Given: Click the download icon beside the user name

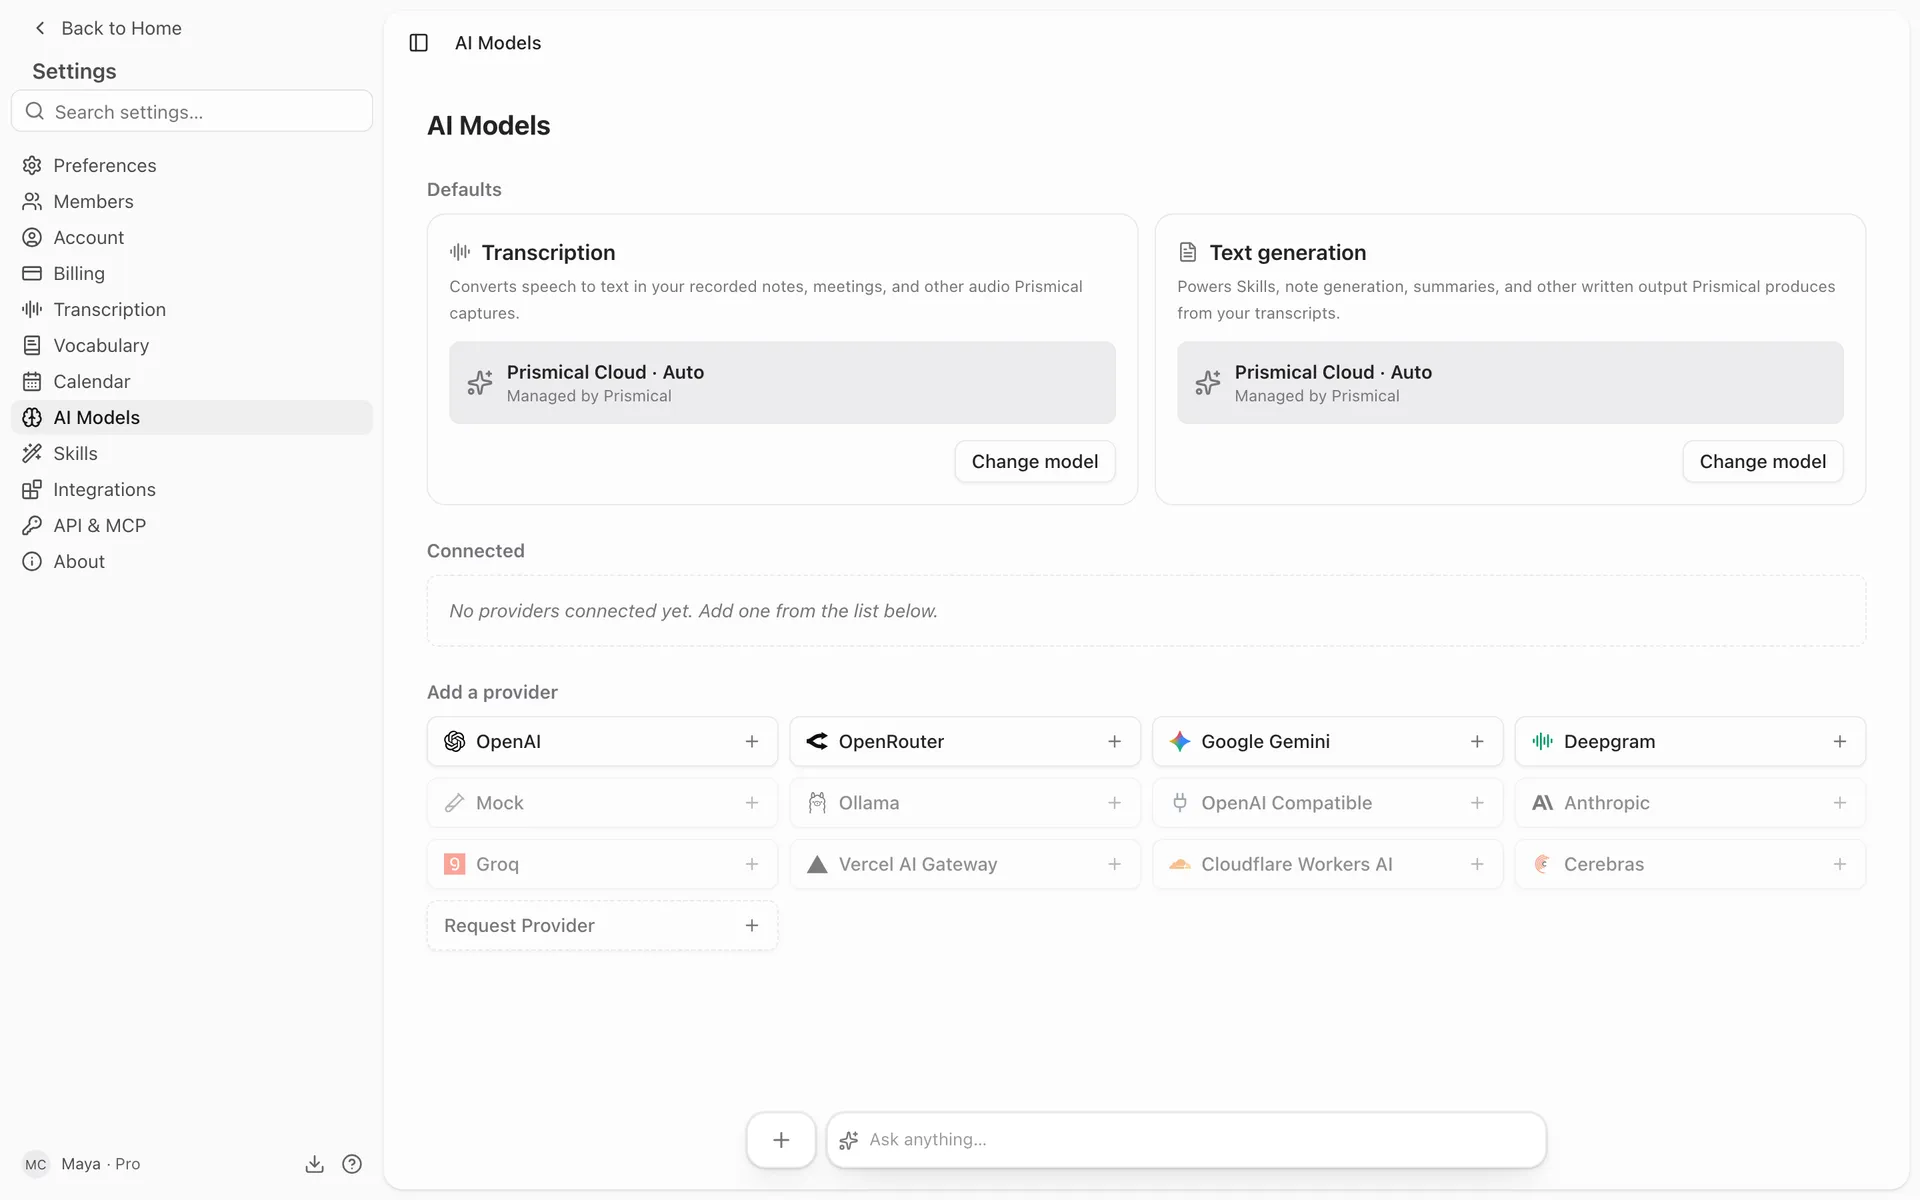Looking at the screenshot, I should [314, 1164].
